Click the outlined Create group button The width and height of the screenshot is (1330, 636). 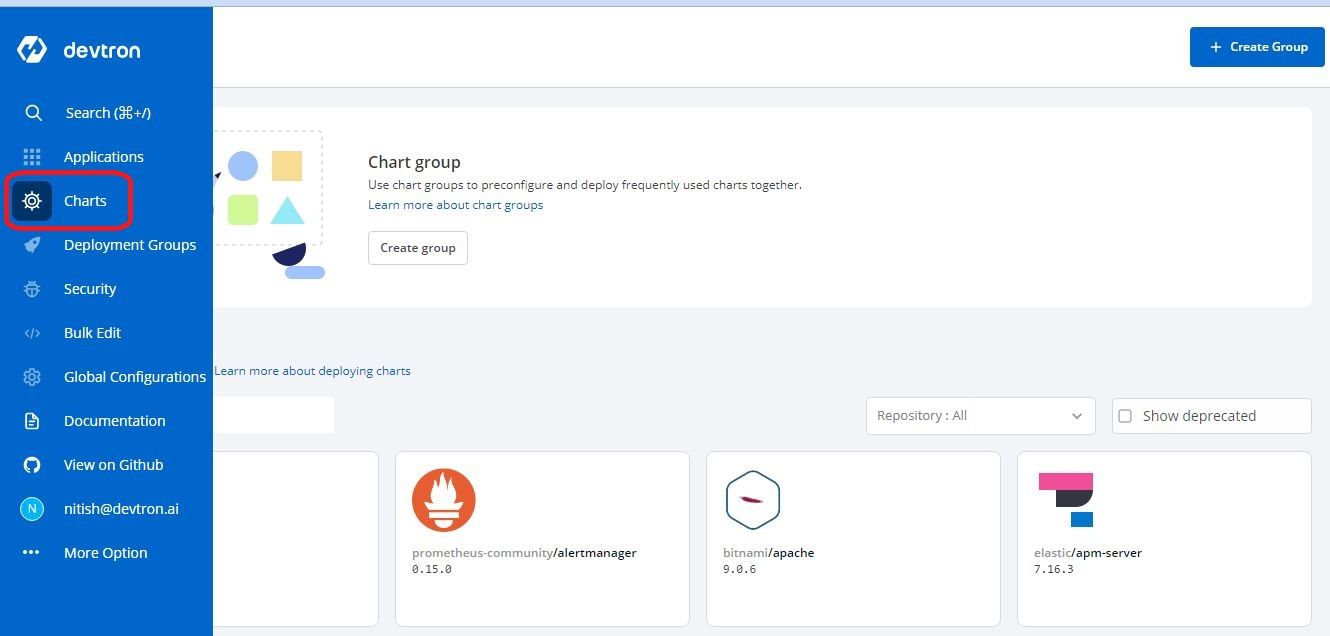click(x=417, y=248)
